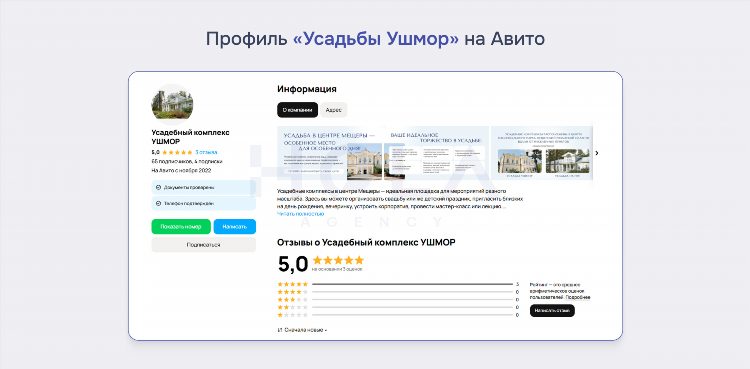The height and width of the screenshot is (369, 750).
Task: Click the 1-star rating filter row
Action: pos(398,315)
